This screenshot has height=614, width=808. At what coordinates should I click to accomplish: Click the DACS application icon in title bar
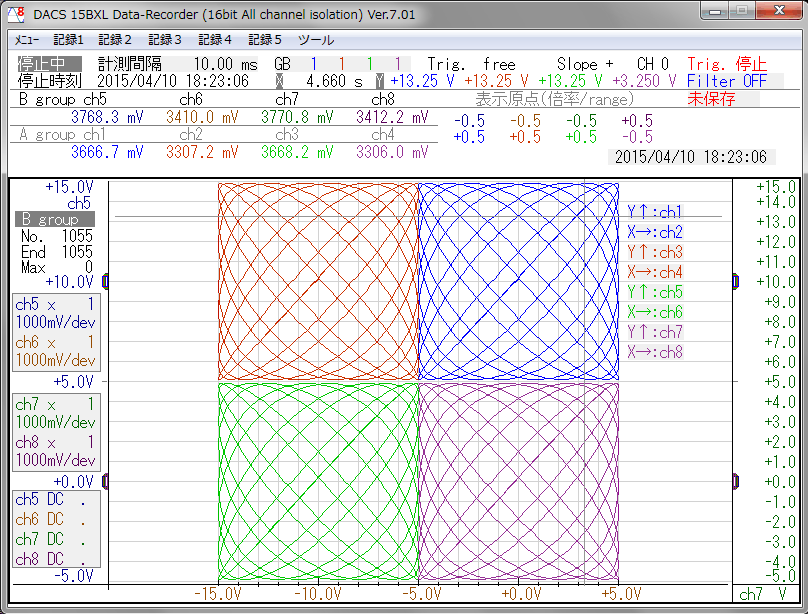(x=16, y=14)
